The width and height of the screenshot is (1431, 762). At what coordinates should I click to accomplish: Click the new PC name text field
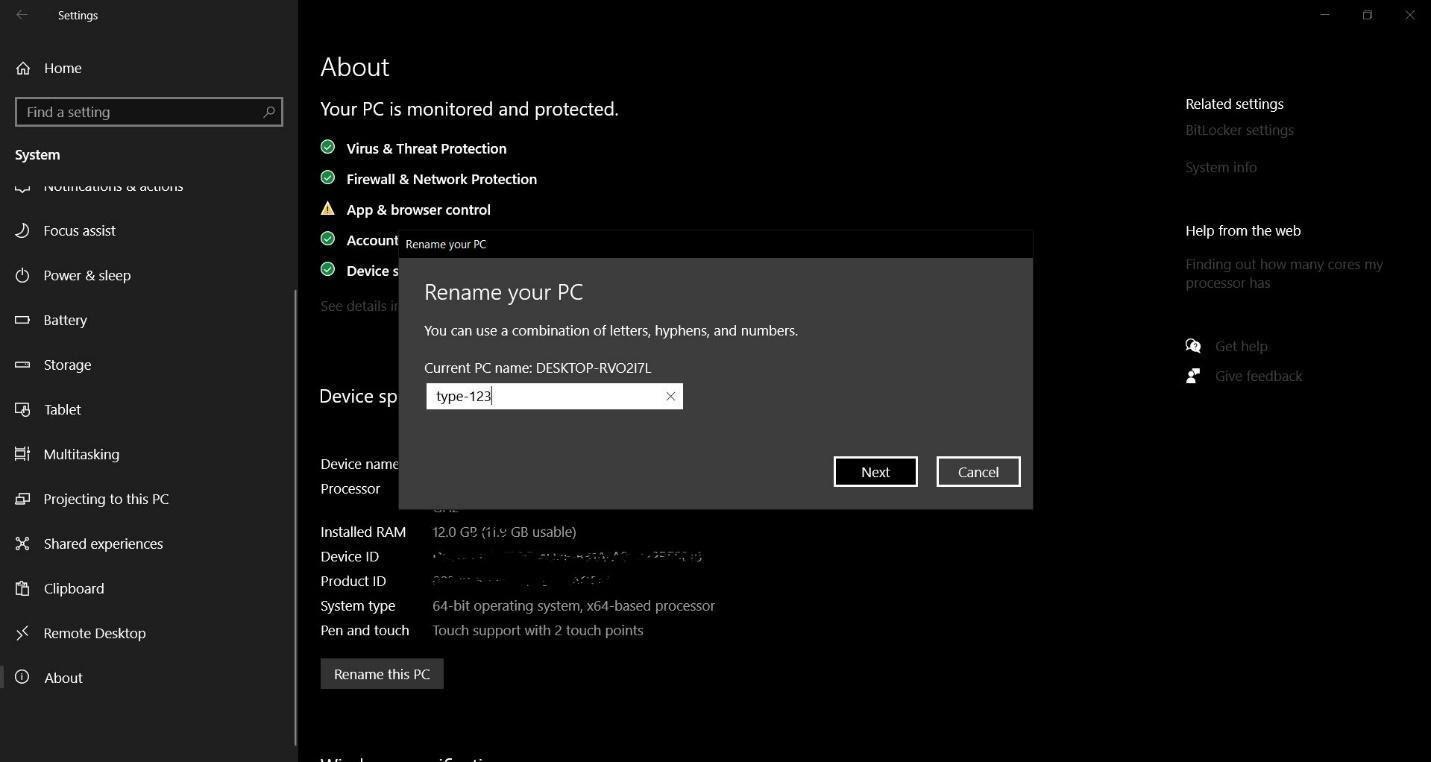(x=545, y=397)
